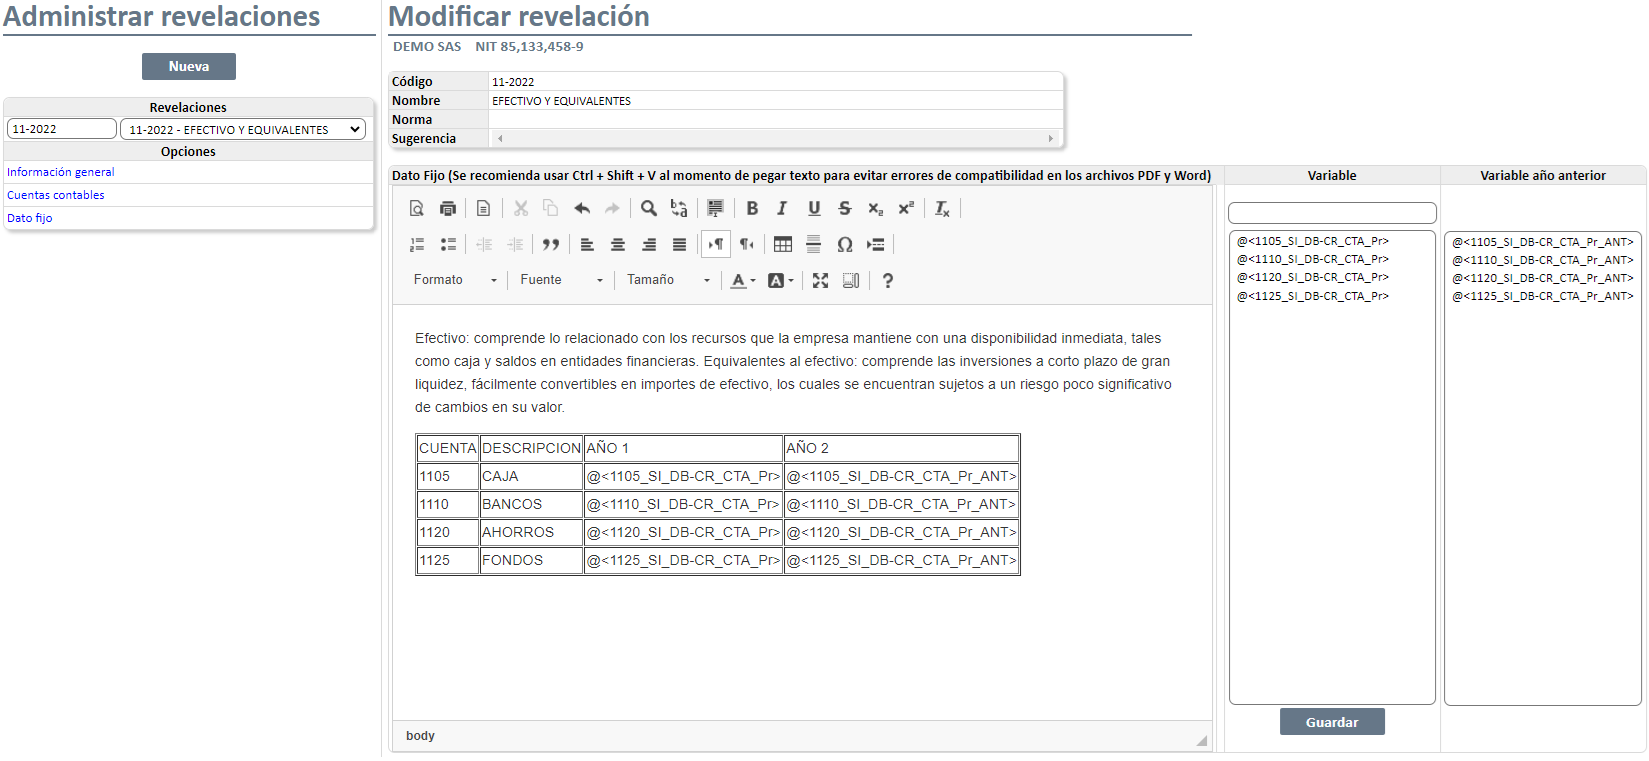Select variable @<1105_SI_DB-CR_CTA_Pr>

(x=1312, y=241)
